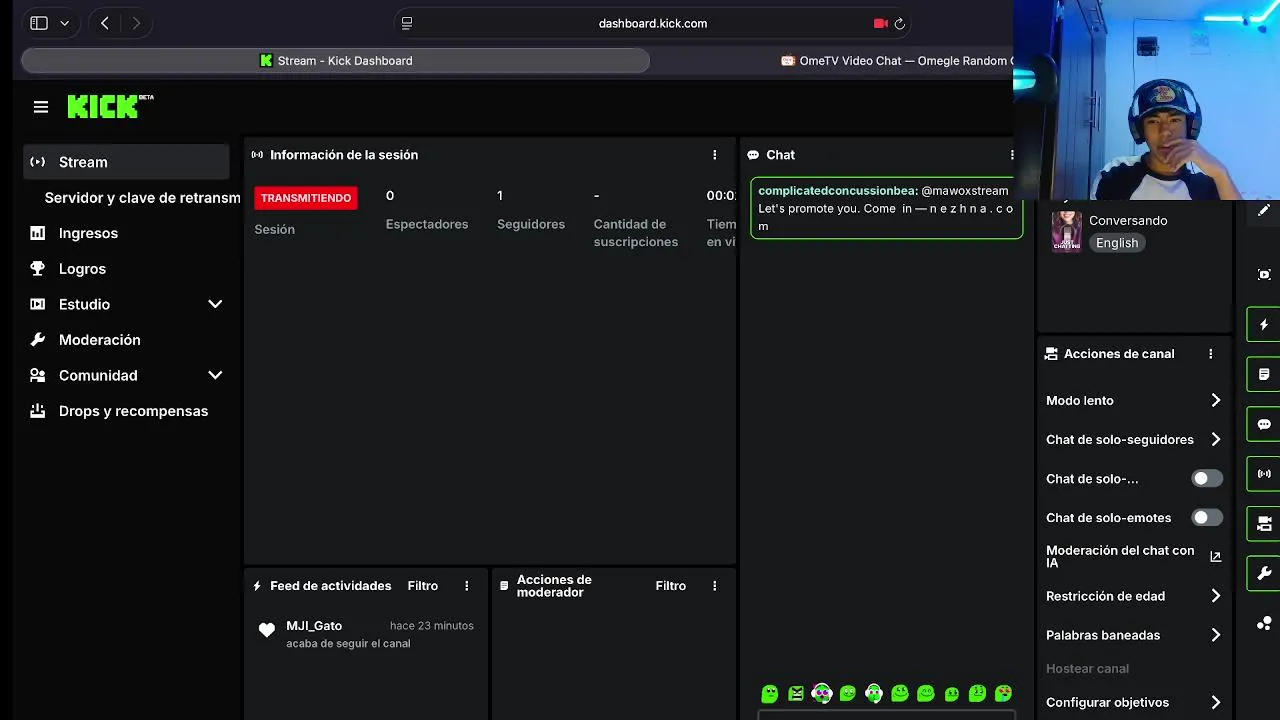Open the hamburger menu beside Kick logo

point(41,107)
